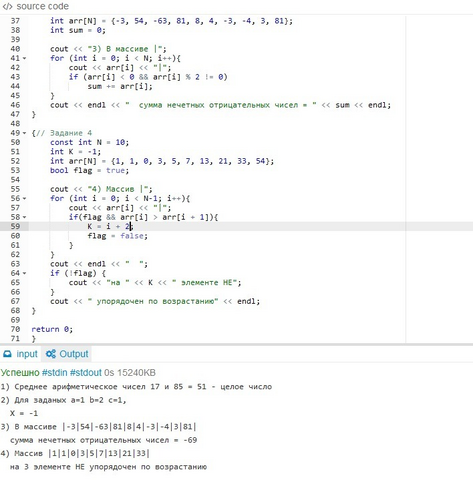Collapse the for loop at line 56

pos(24,198)
